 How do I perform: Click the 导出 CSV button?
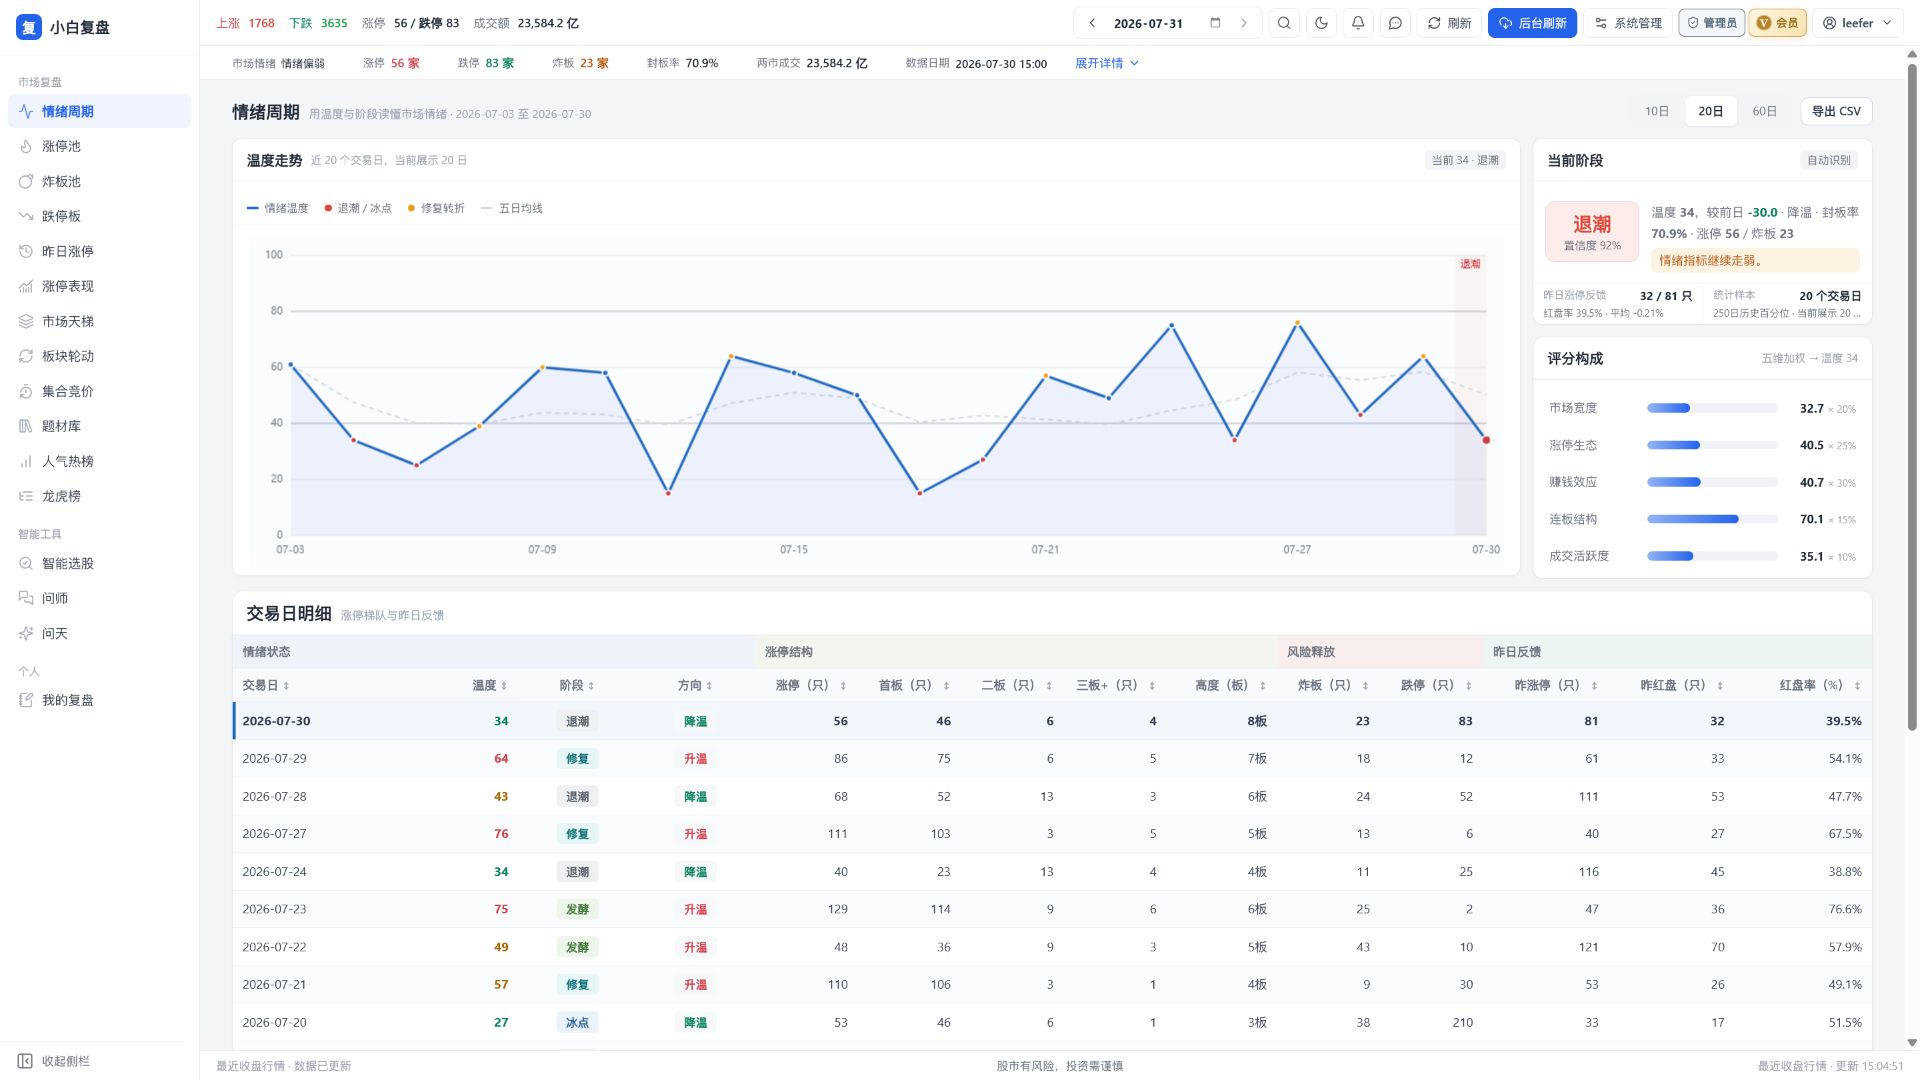(1836, 111)
